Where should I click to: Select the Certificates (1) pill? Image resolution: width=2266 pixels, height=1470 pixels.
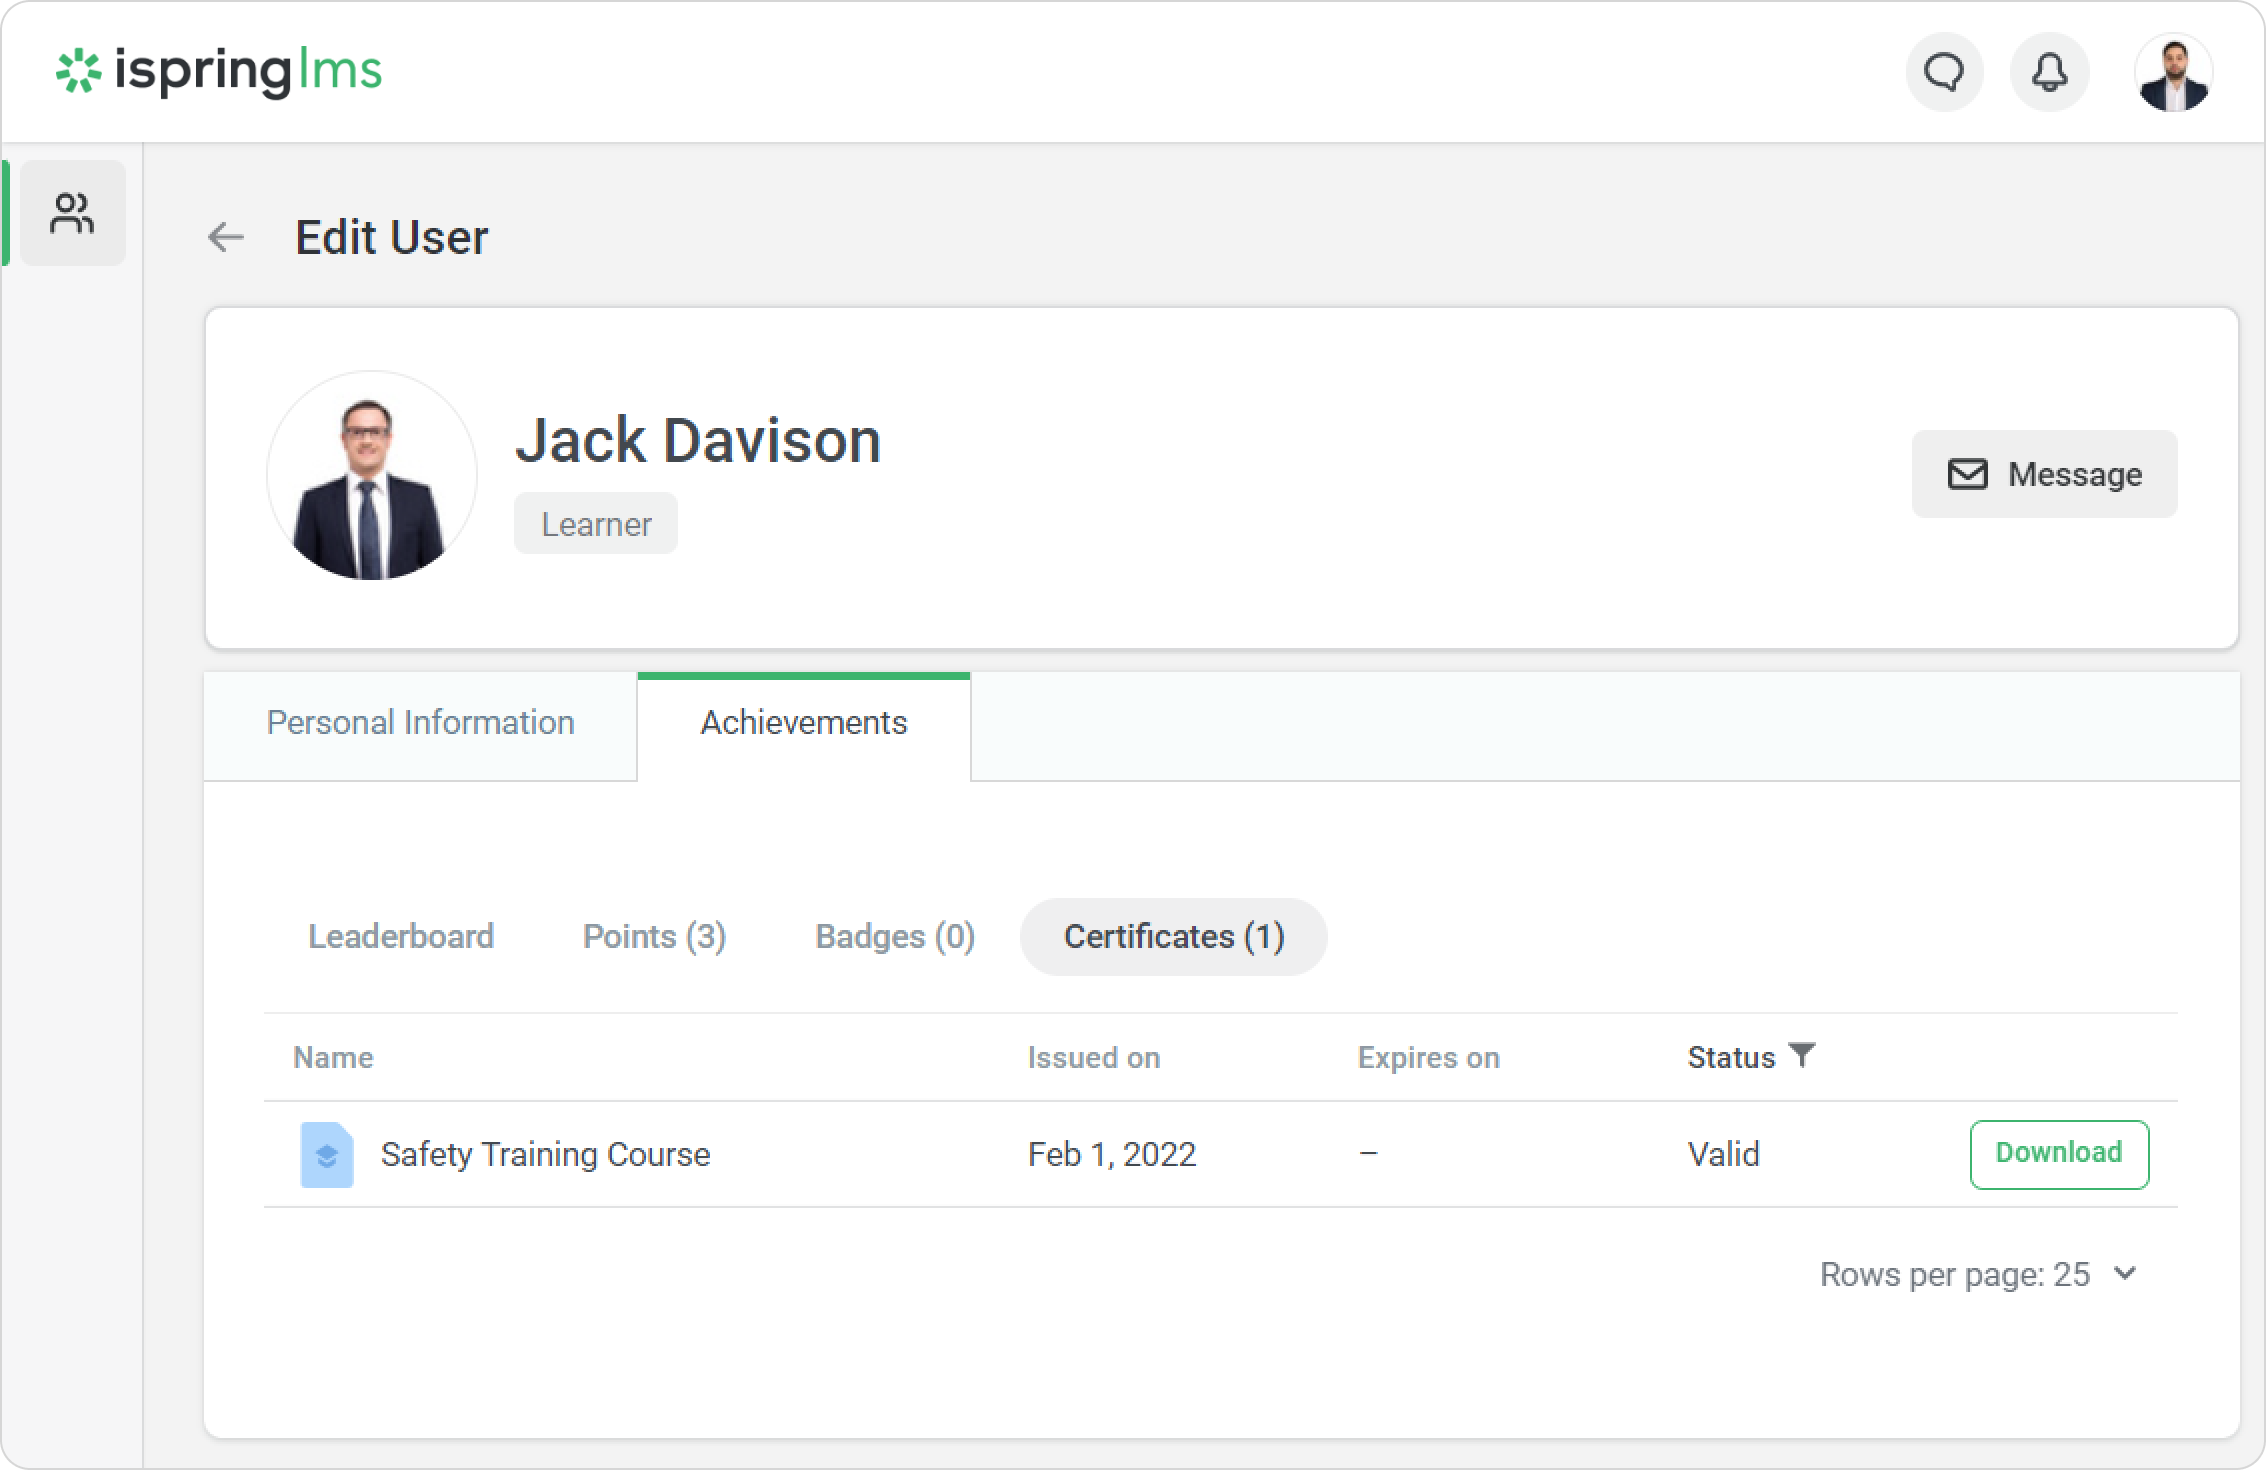click(1173, 936)
